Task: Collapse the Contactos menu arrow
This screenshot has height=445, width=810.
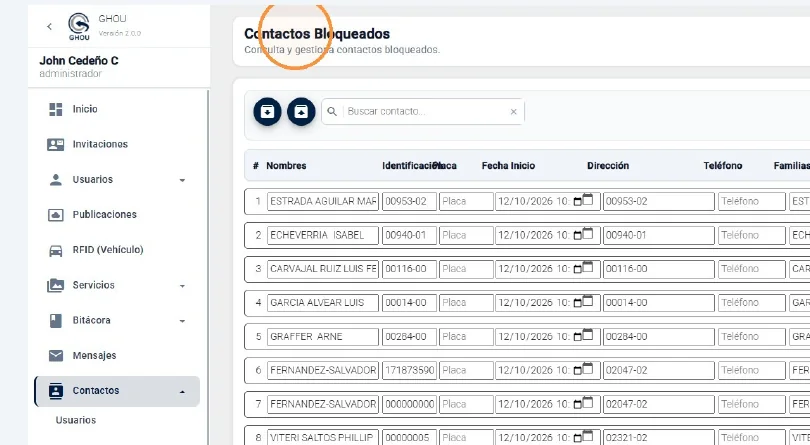Action: click(182, 392)
